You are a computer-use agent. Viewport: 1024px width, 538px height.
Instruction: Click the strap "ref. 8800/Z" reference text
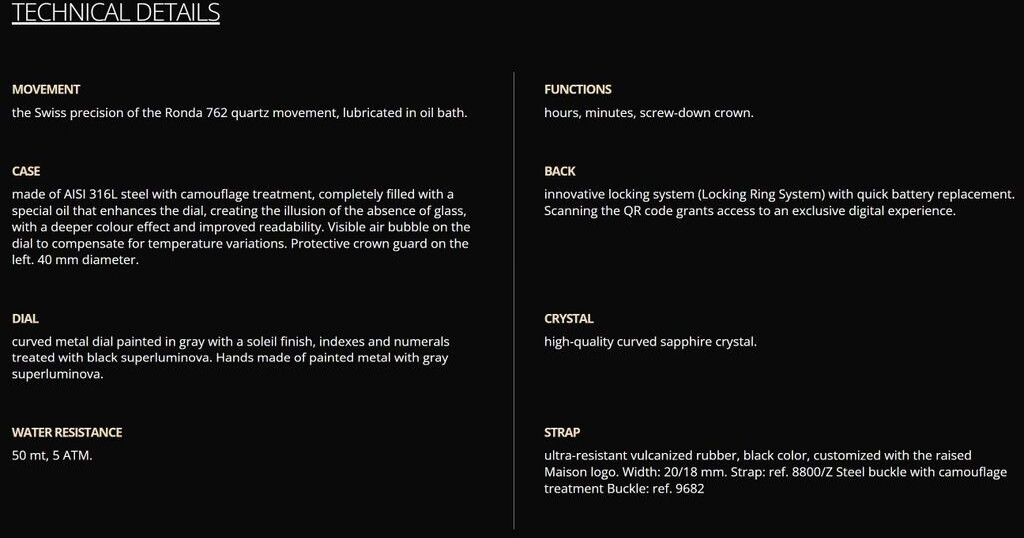[801, 472]
